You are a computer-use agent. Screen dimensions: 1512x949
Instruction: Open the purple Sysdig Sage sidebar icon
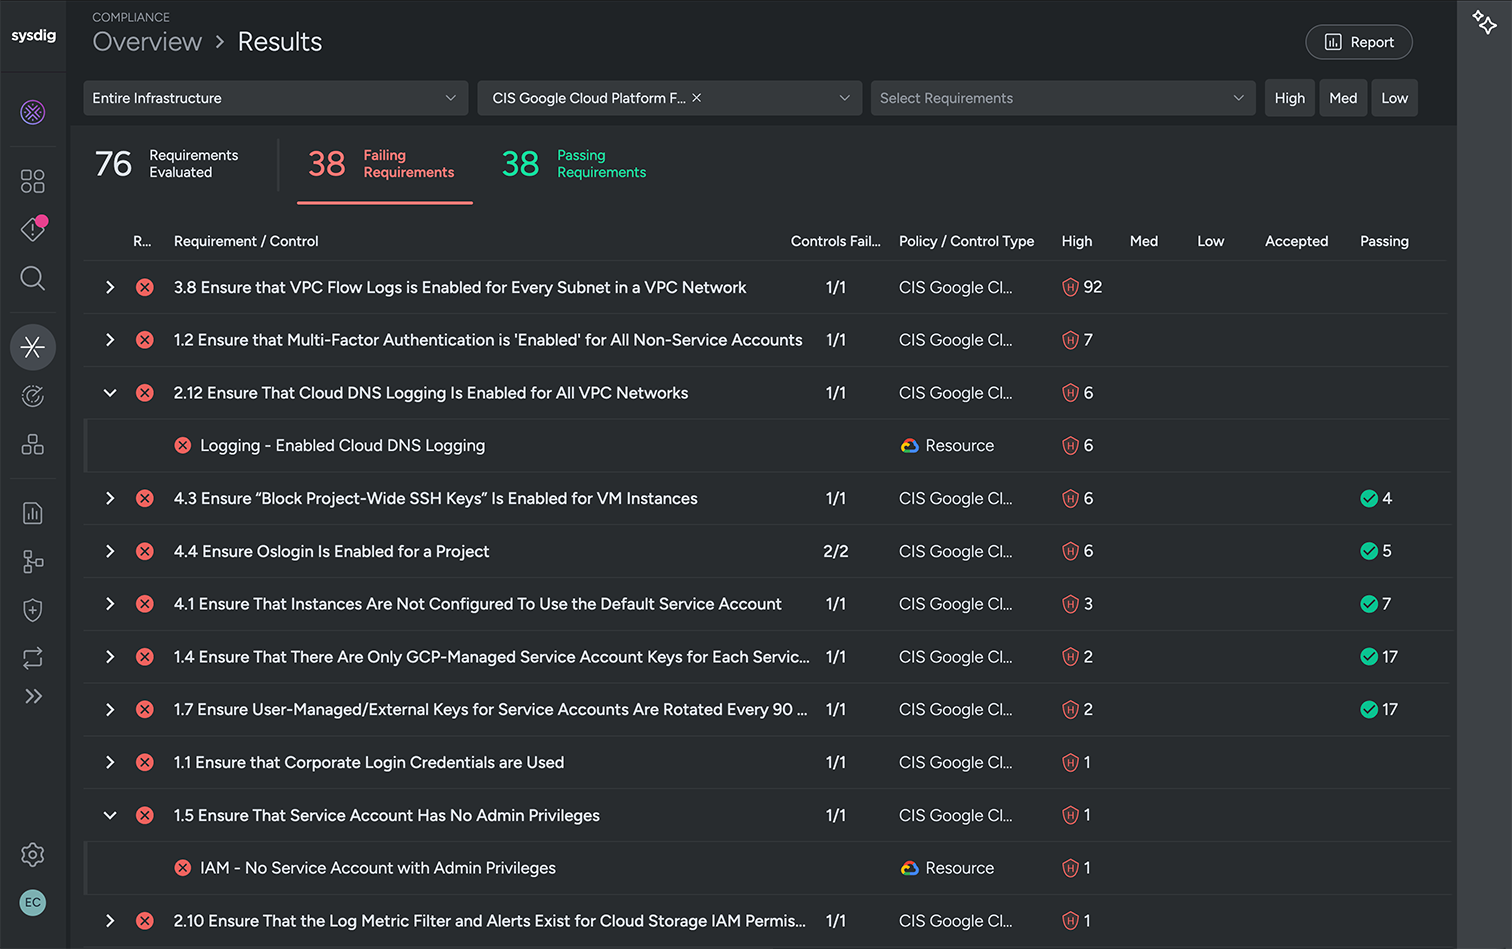click(33, 112)
